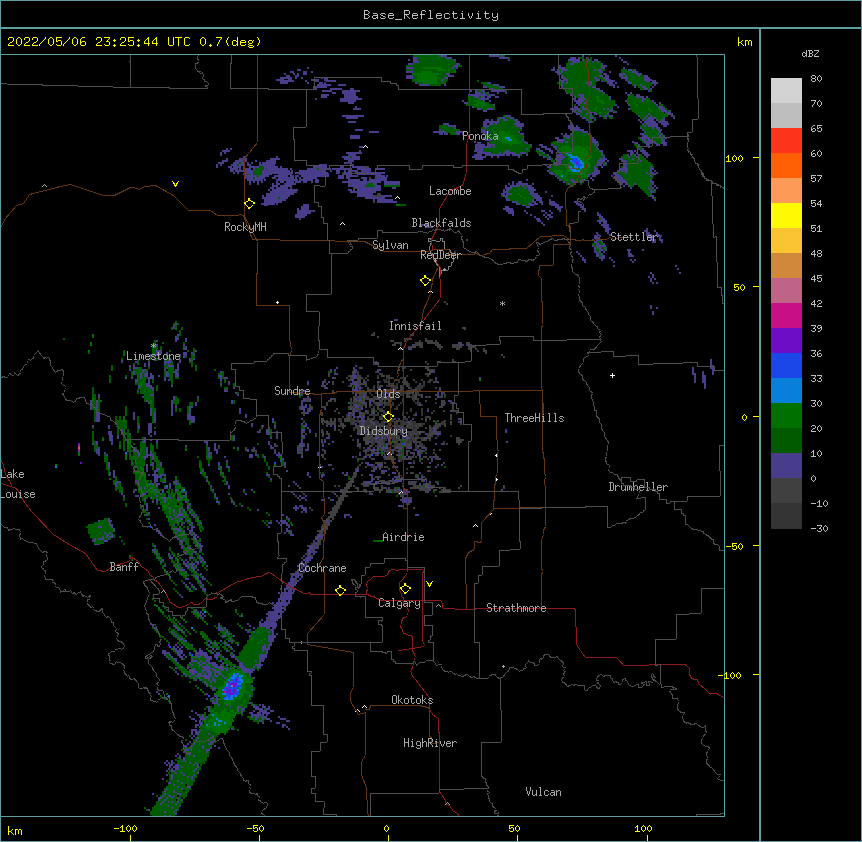The height and width of the screenshot is (842, 862).
Task: Click the Olds town label
Action: click(x=388, y=394)
